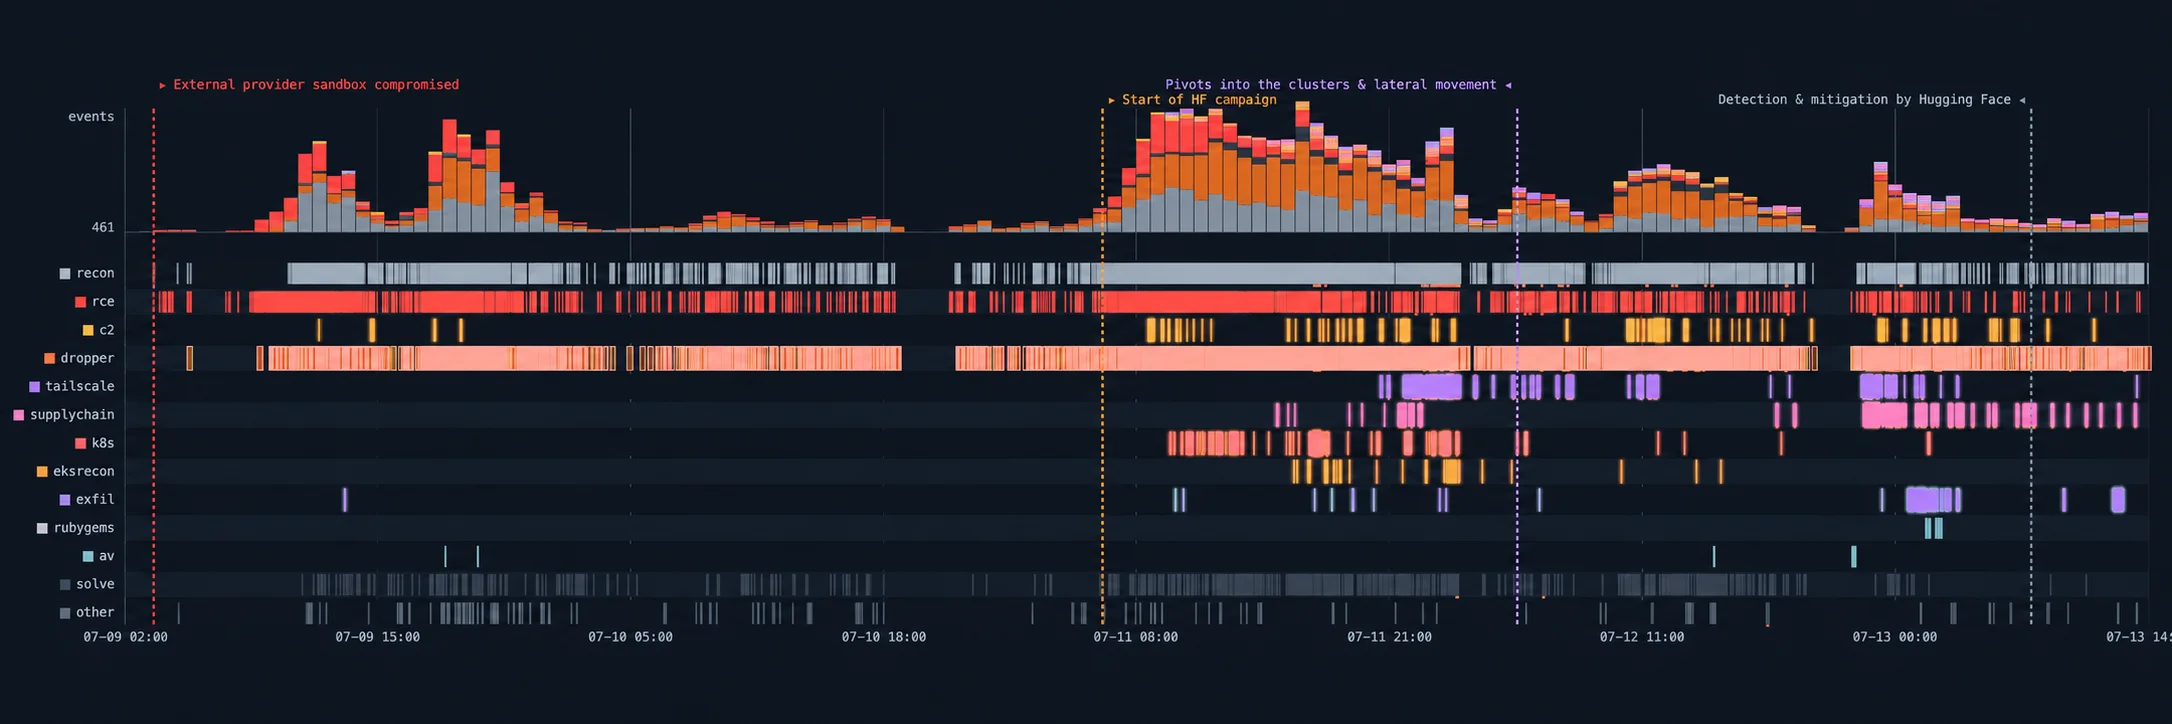The height and width of the screenshot is (724, 2172).
Task: Pick the purple swatch beside tailscale
Action: 34,387
